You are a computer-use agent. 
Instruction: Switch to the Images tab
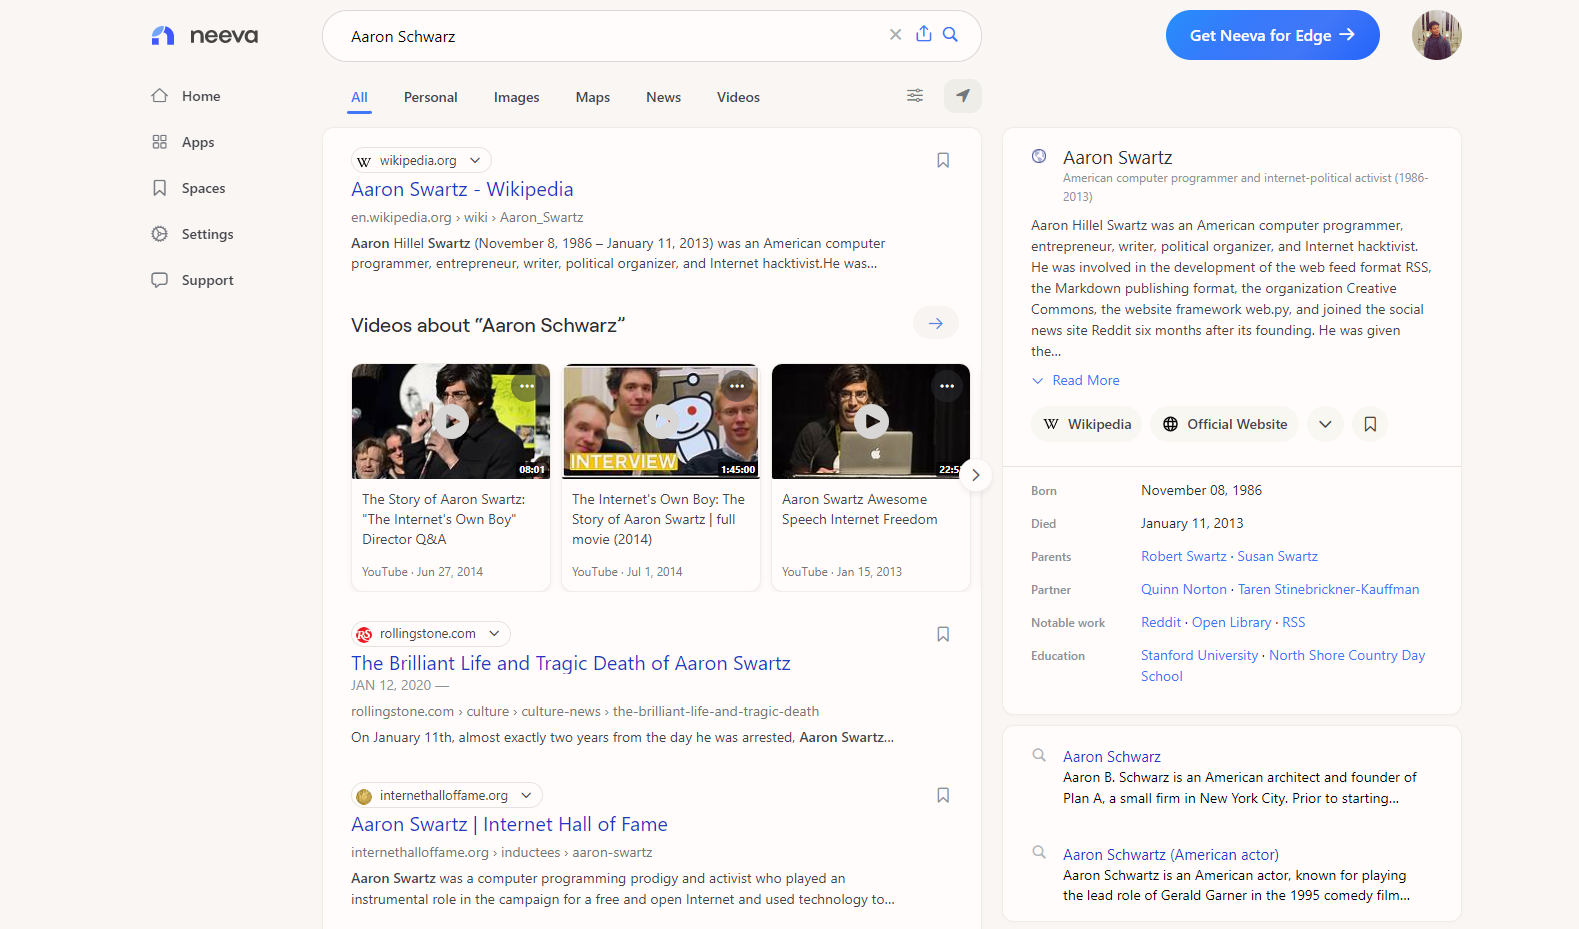pos(517,97)
